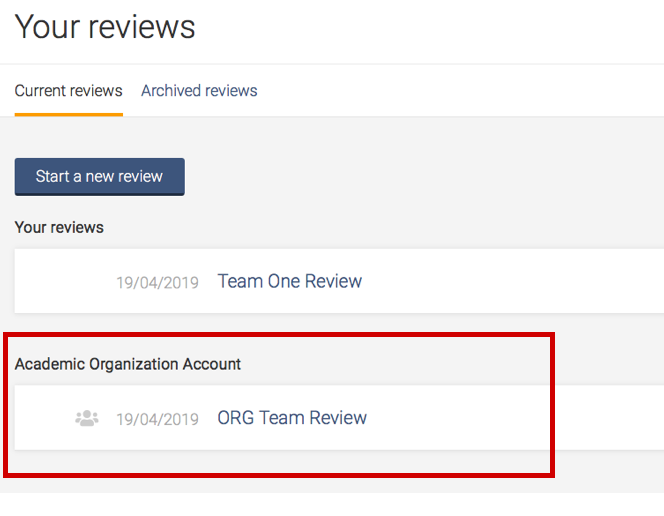This screenshot has height=516, width=664.
Task: Click the small Your reviews section label
Action: click(59, 227)
